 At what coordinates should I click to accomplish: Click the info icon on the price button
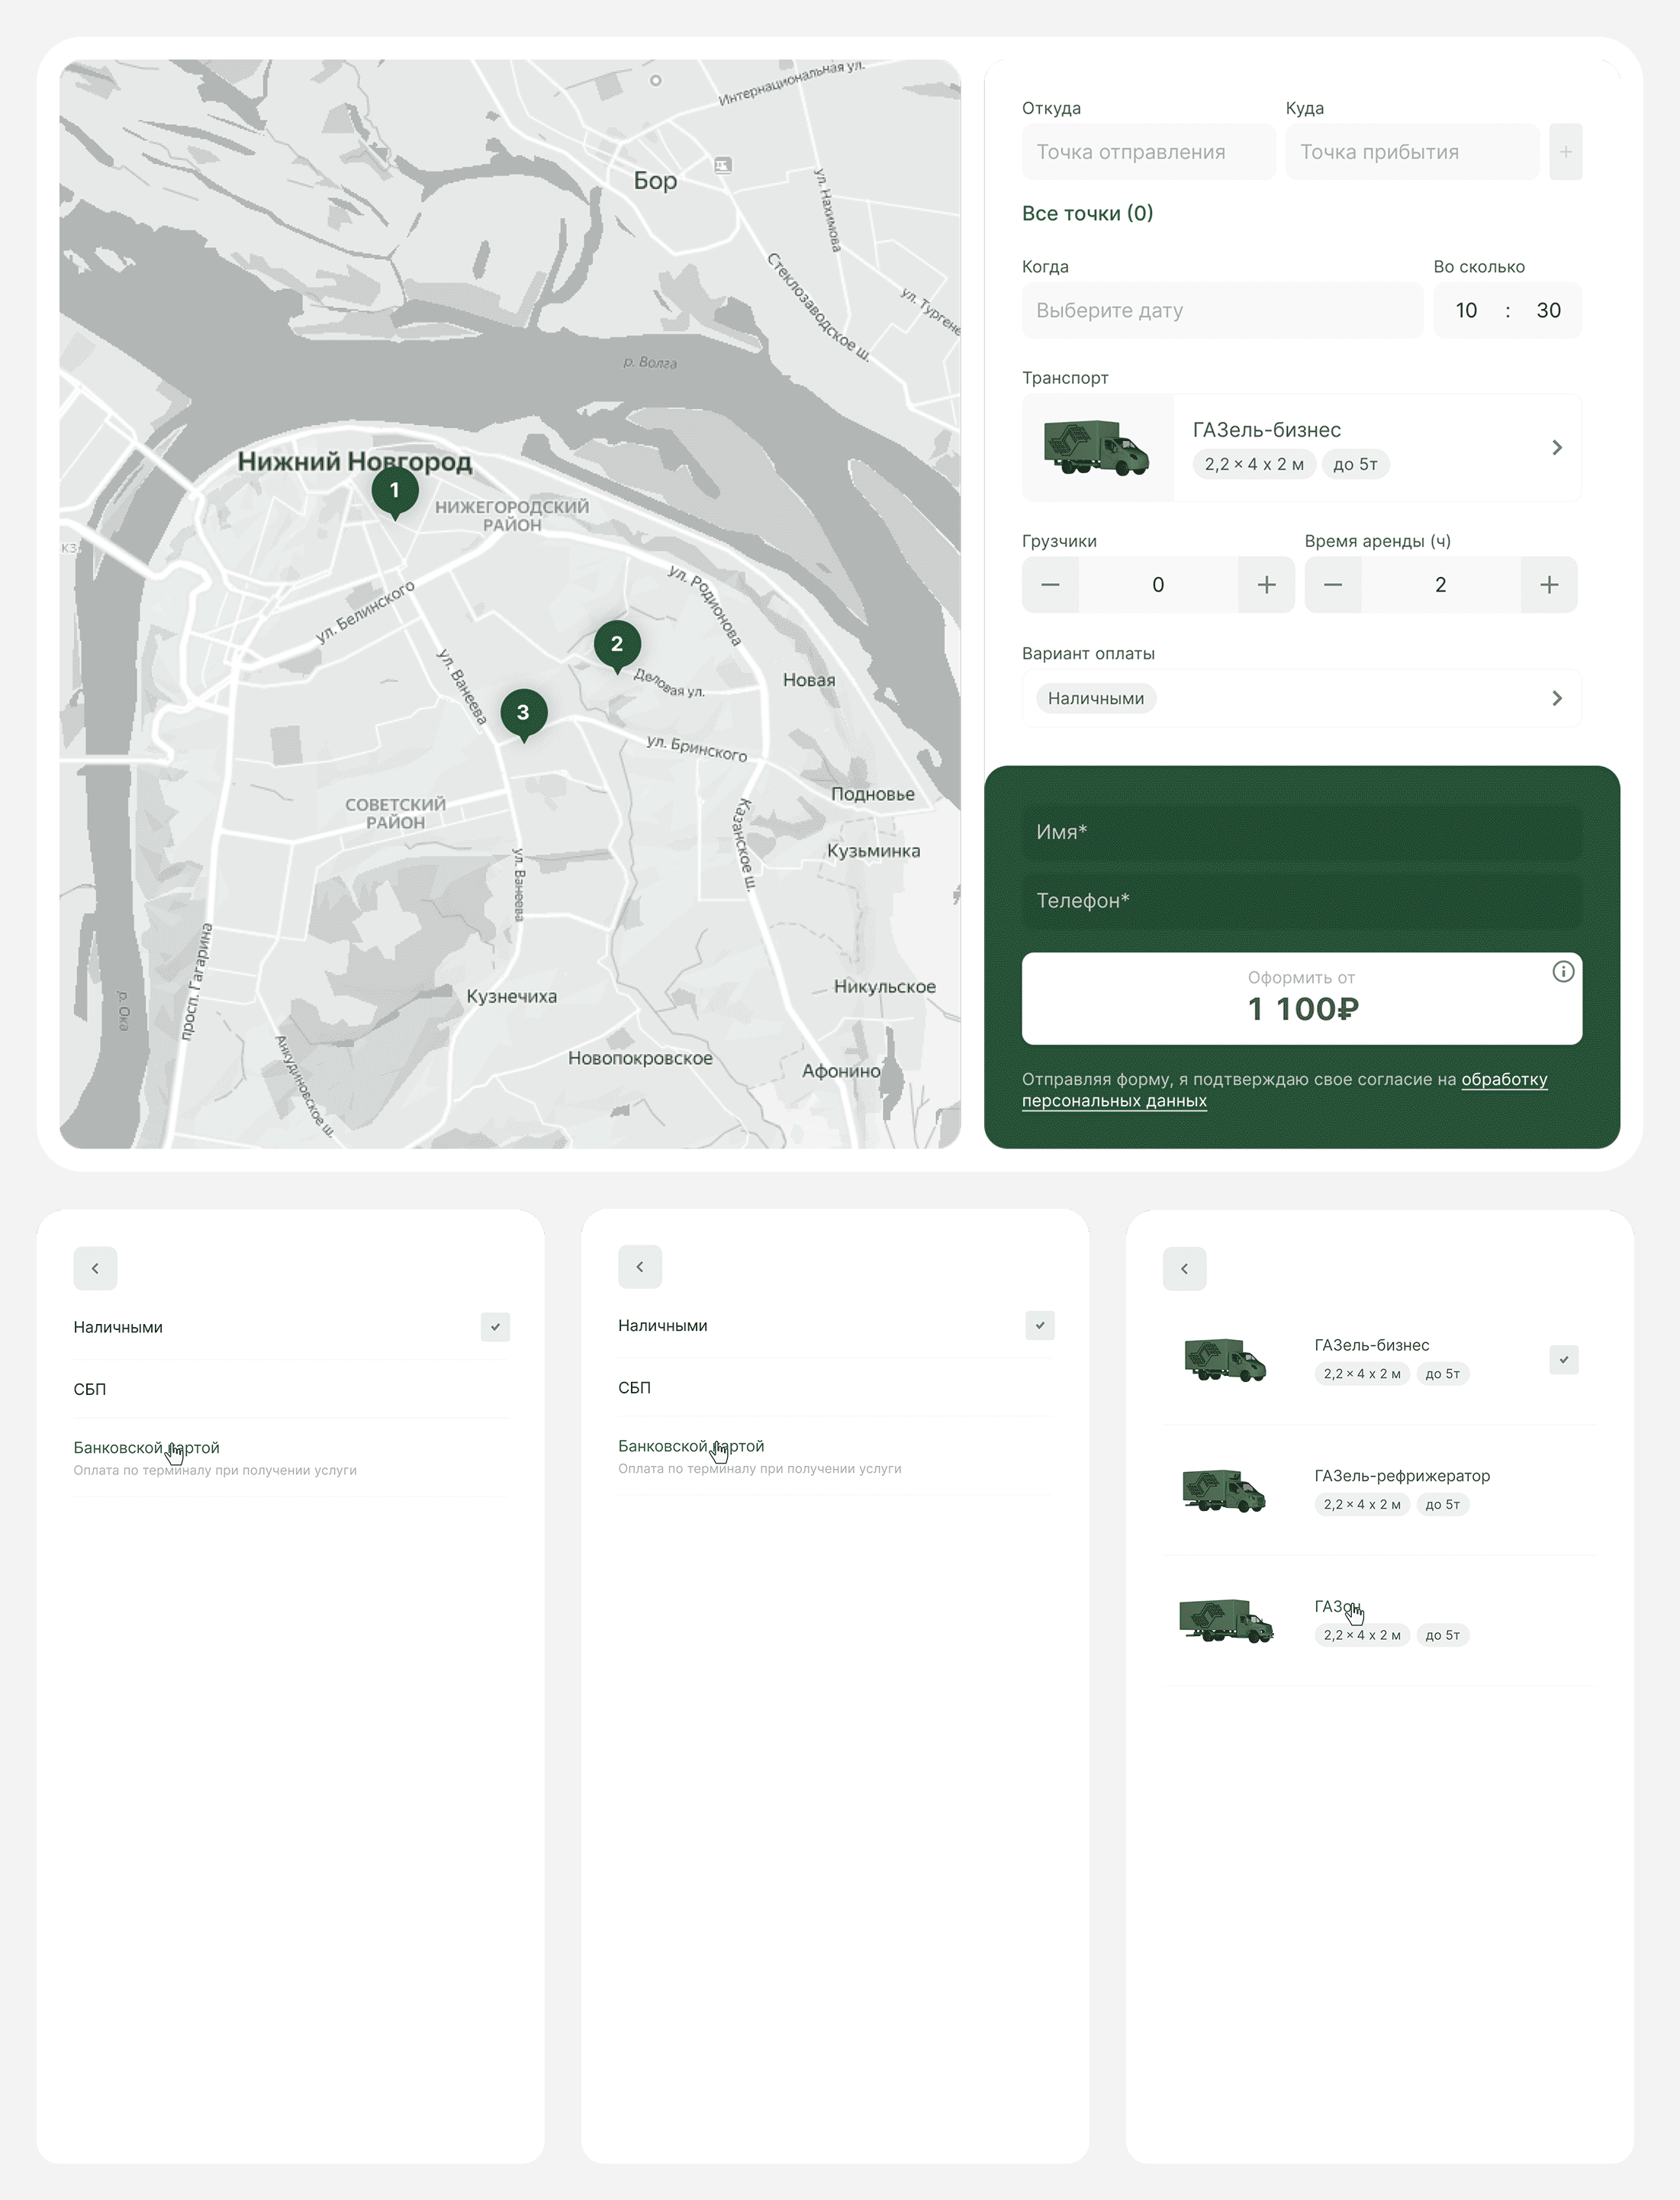click(1562, 971)
